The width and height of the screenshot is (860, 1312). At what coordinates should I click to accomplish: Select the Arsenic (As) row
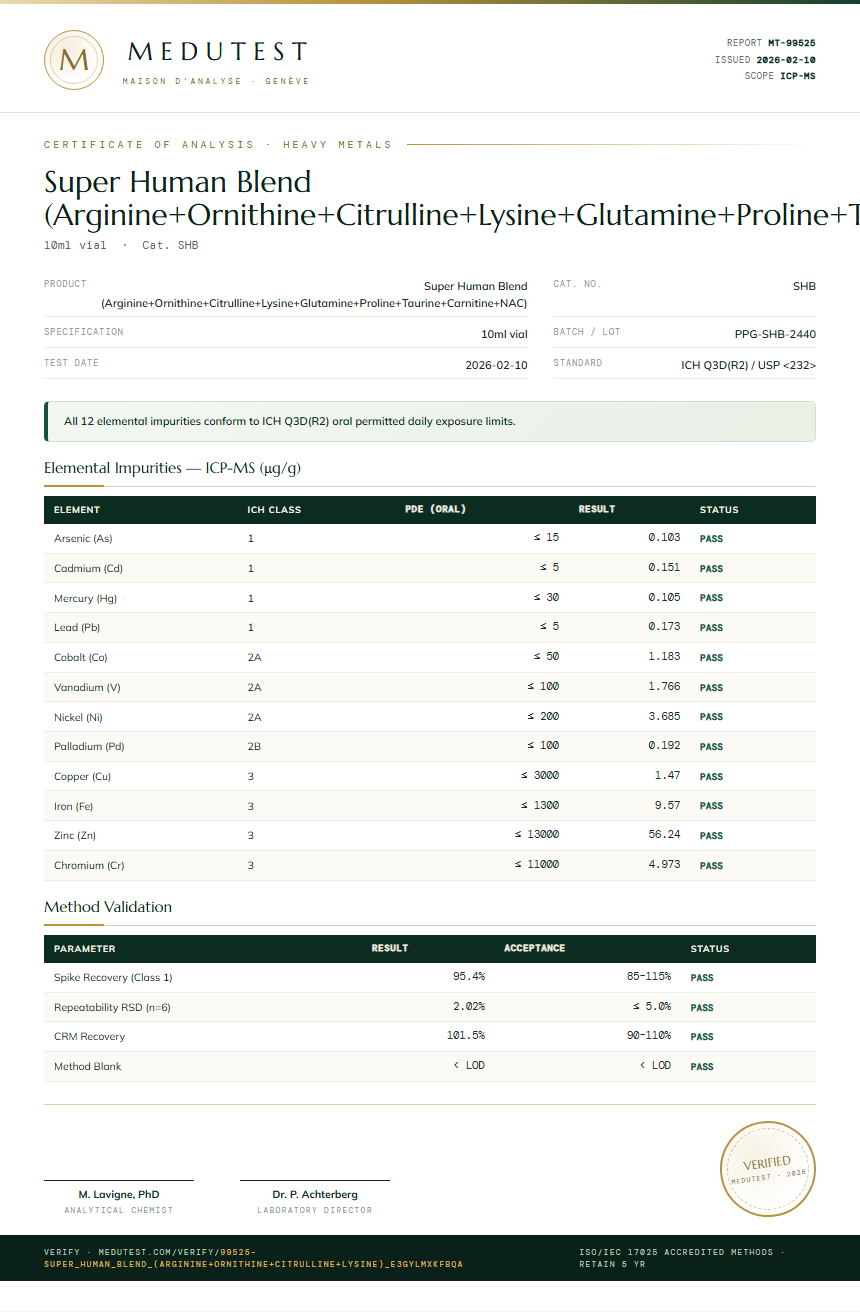430,538
